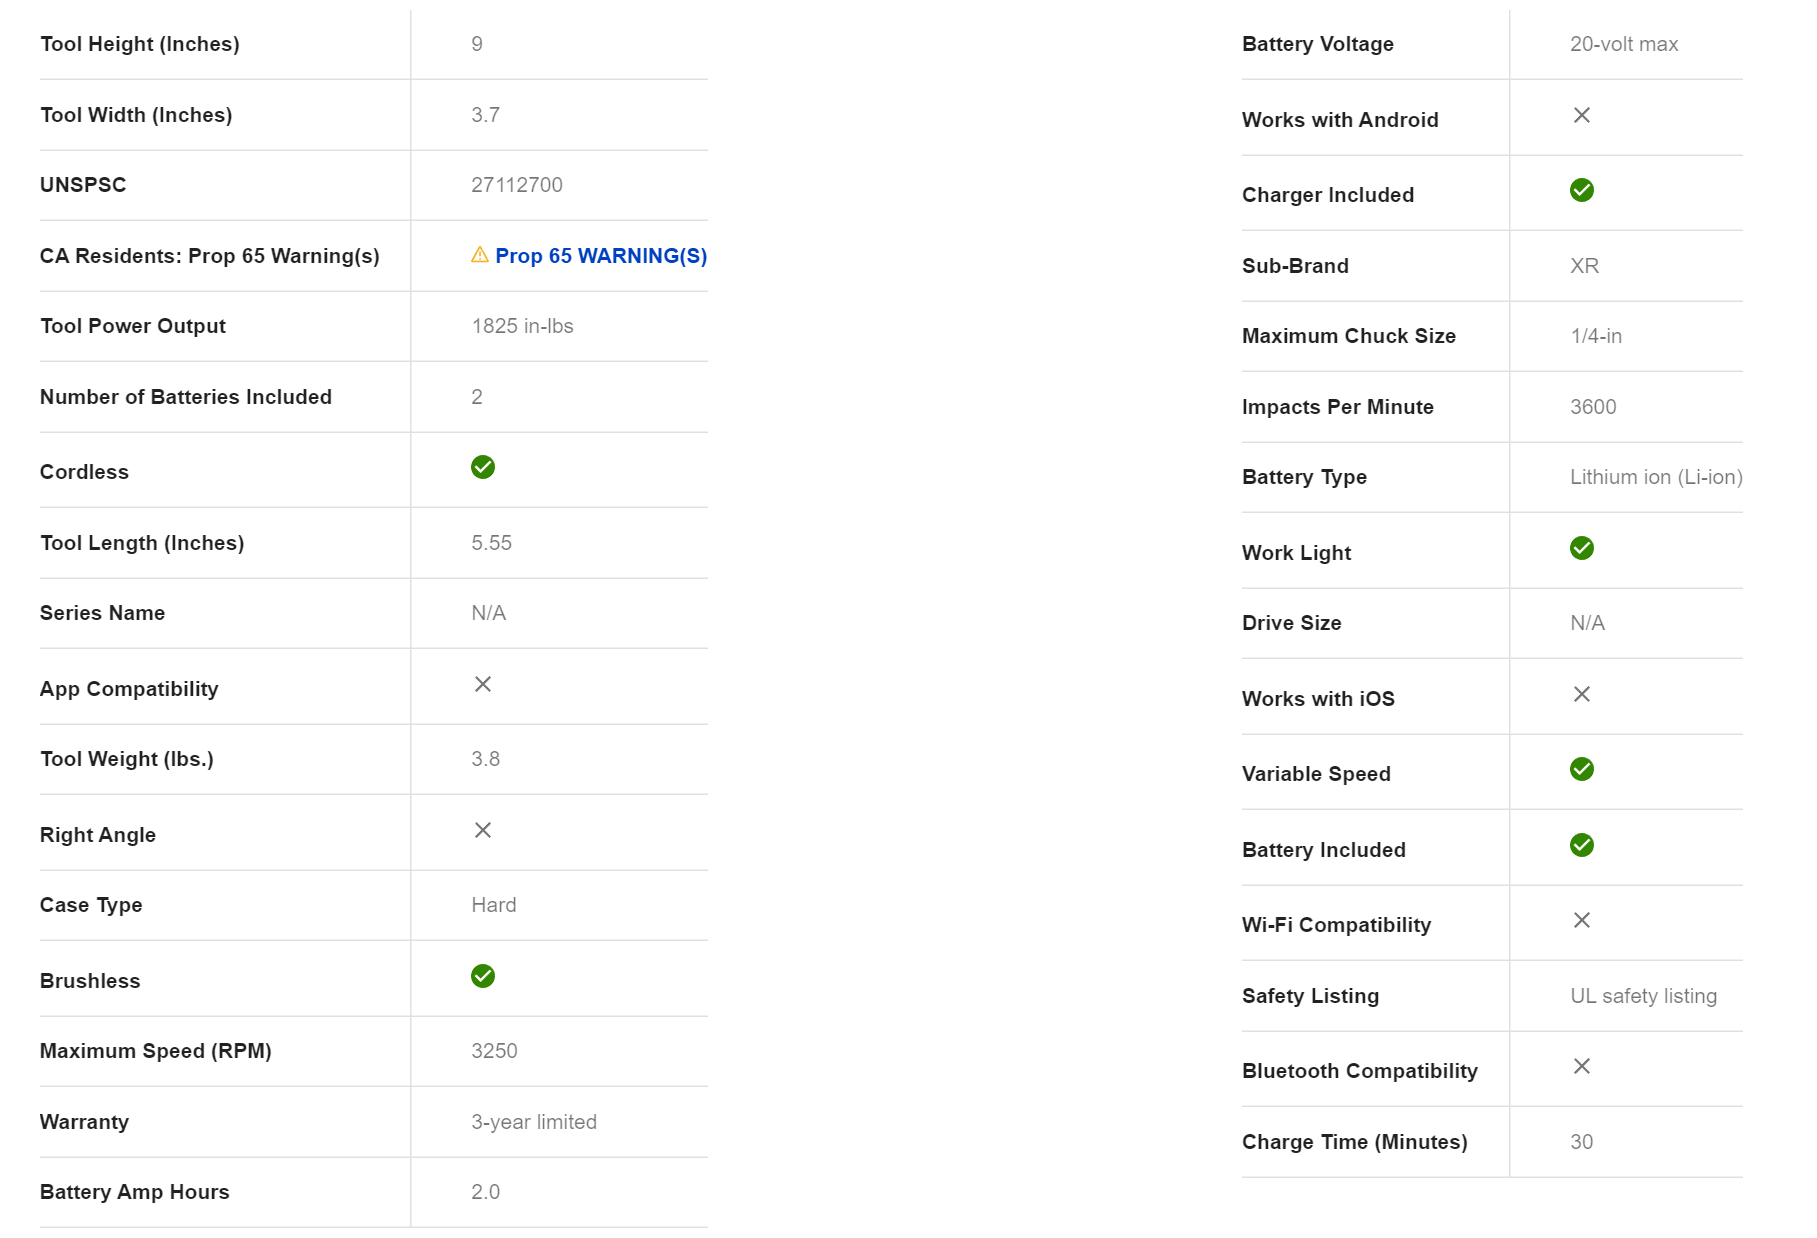Click the Warranty value 3-year limited
Viewport: 1817px width, 1238px height.
[x=534, y=1122]
